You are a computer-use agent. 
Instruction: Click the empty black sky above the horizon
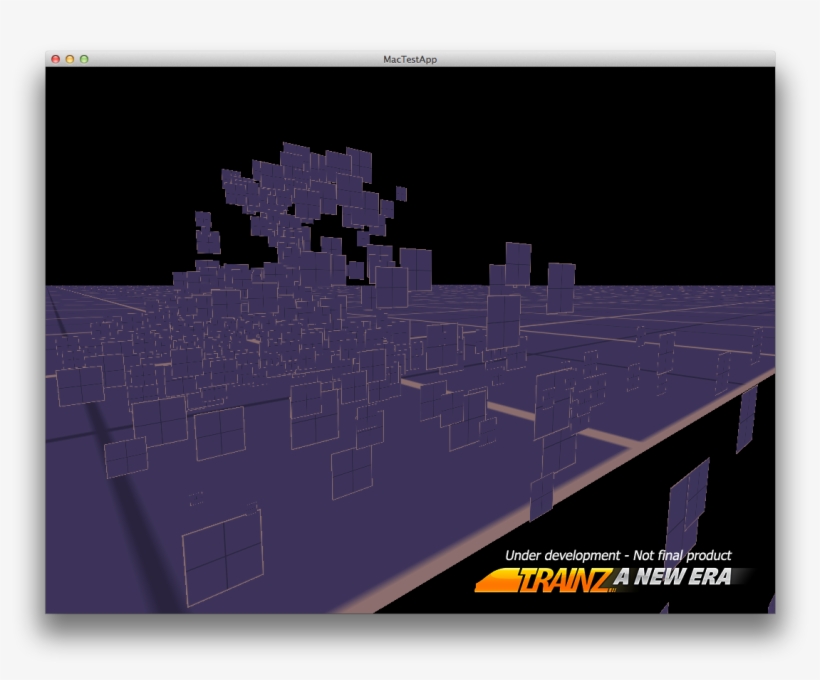(600, 150)
